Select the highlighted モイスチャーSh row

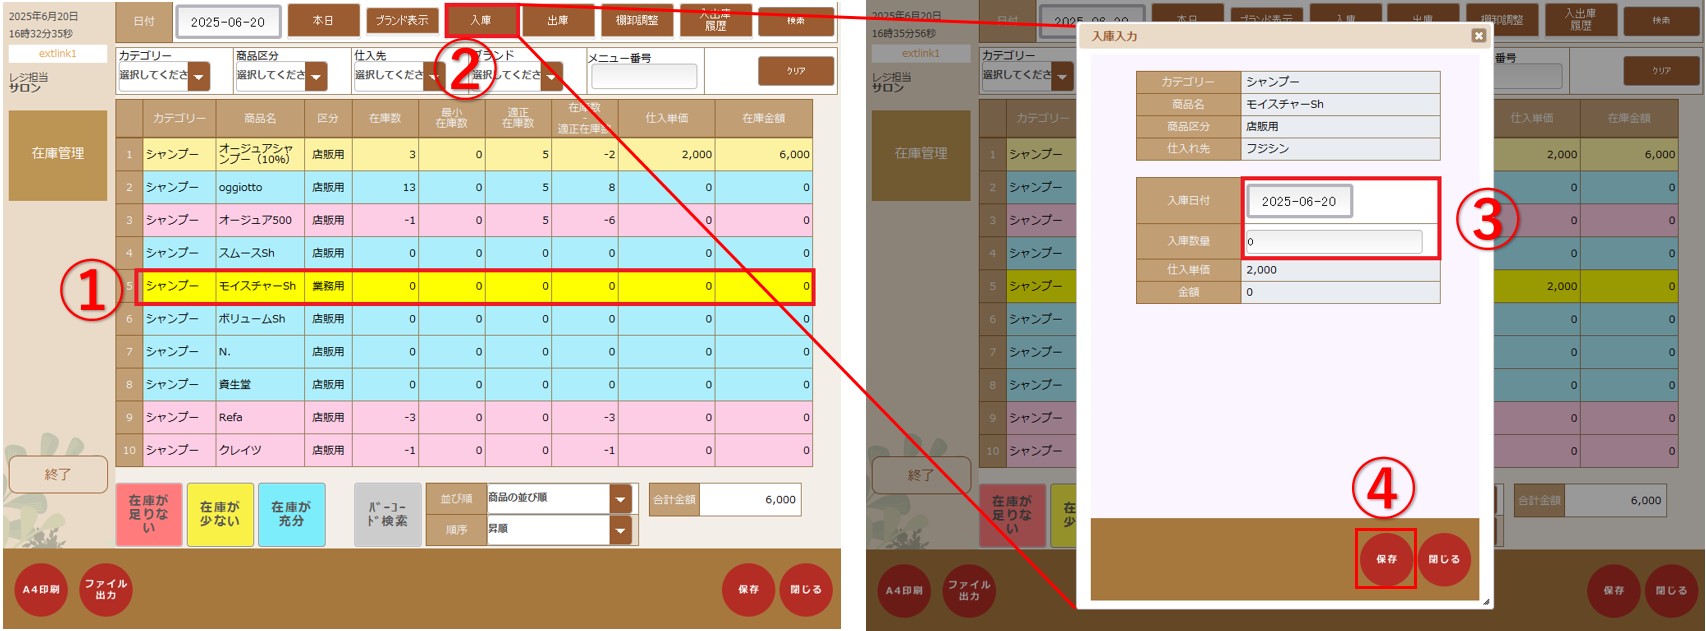[464, 286]
